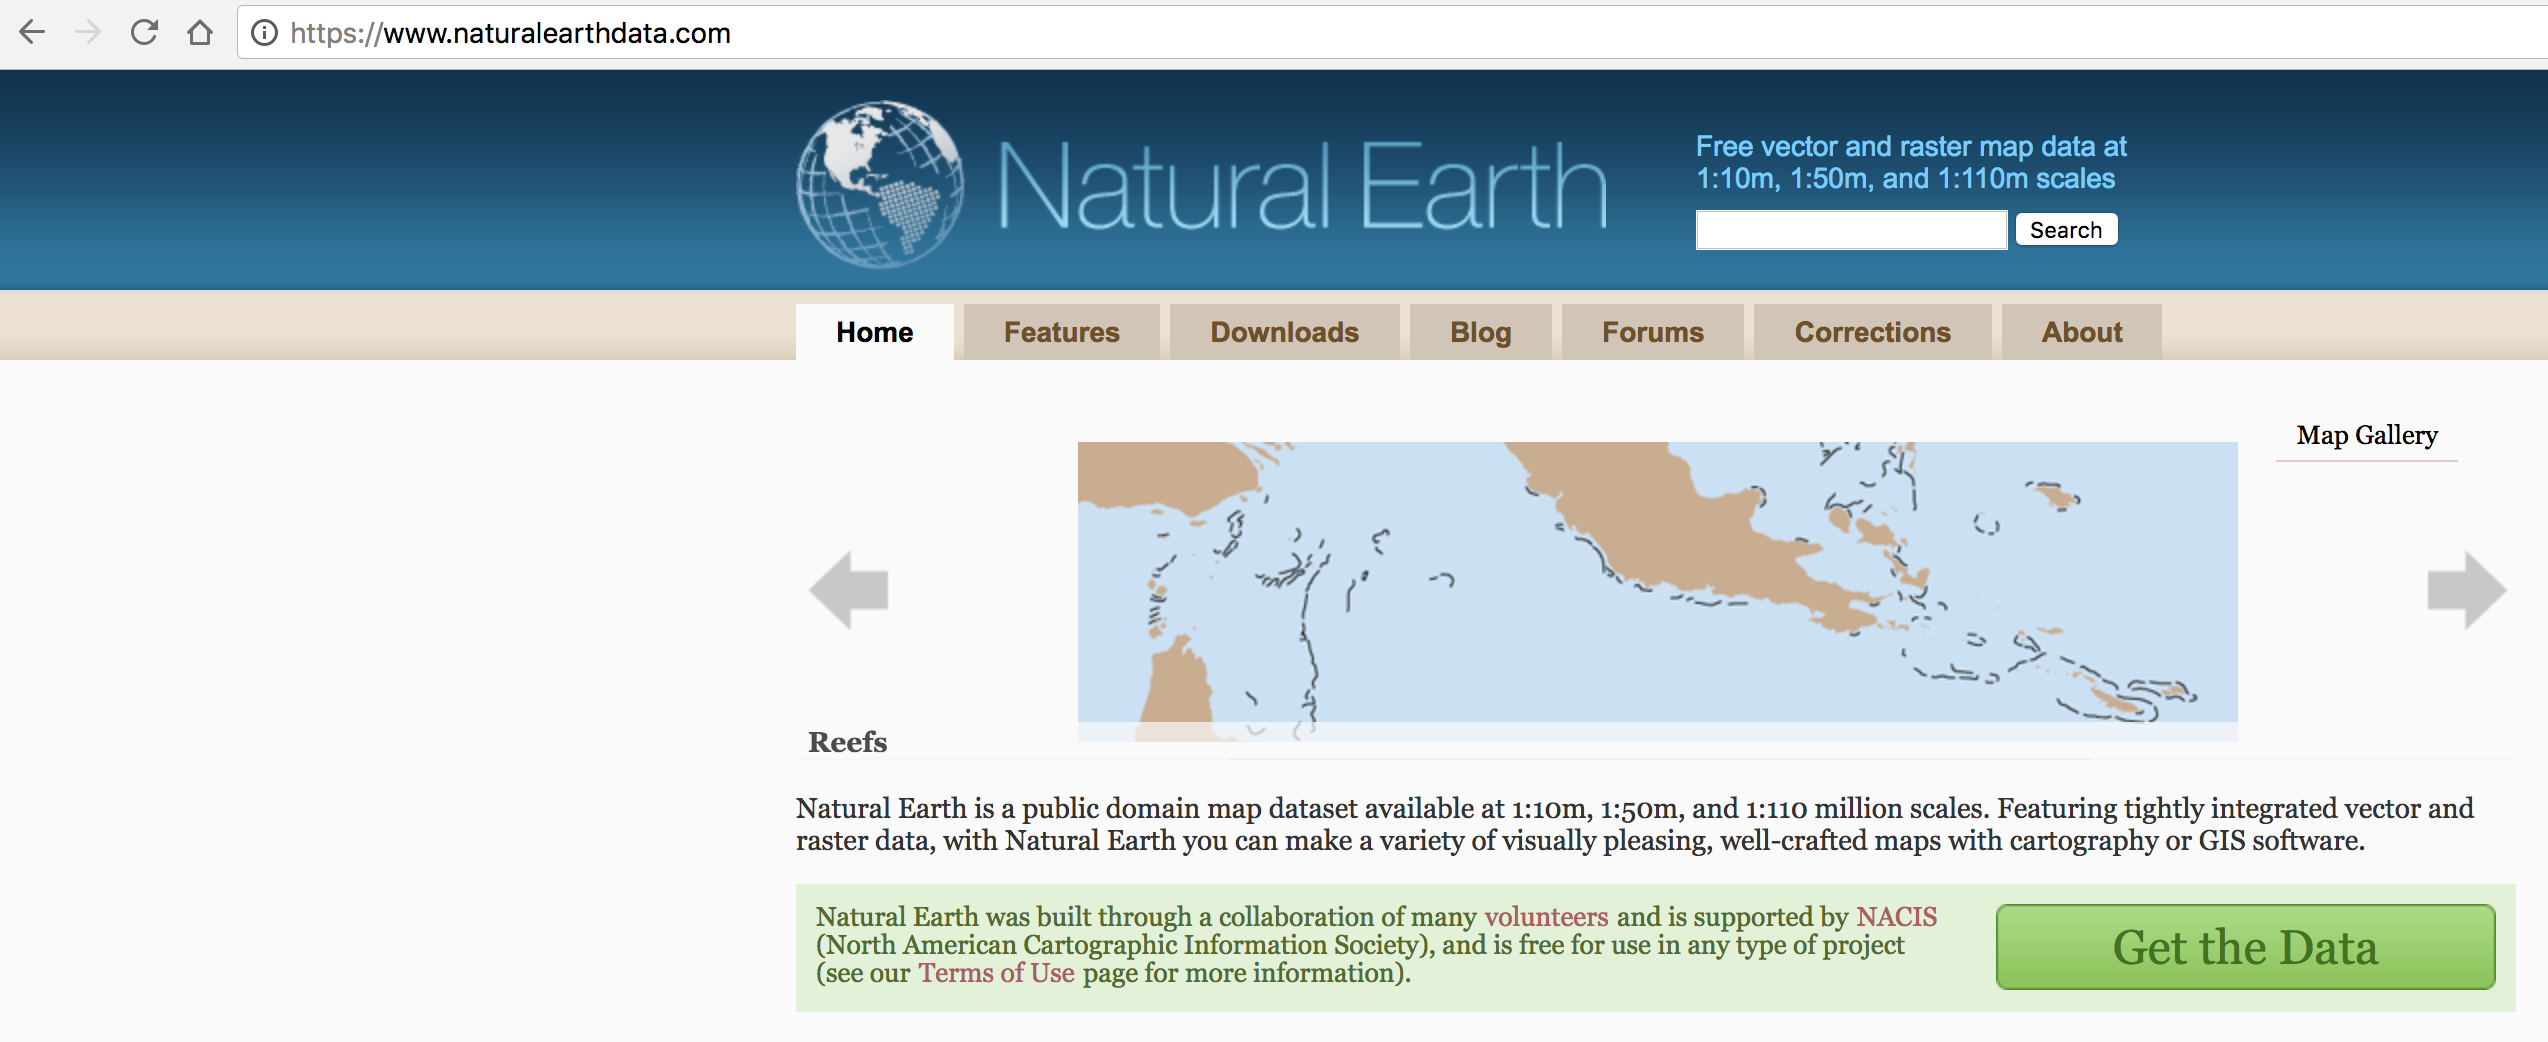Click the volunteers link
2548x1042 pixels.
click(x=1546, y=916)
